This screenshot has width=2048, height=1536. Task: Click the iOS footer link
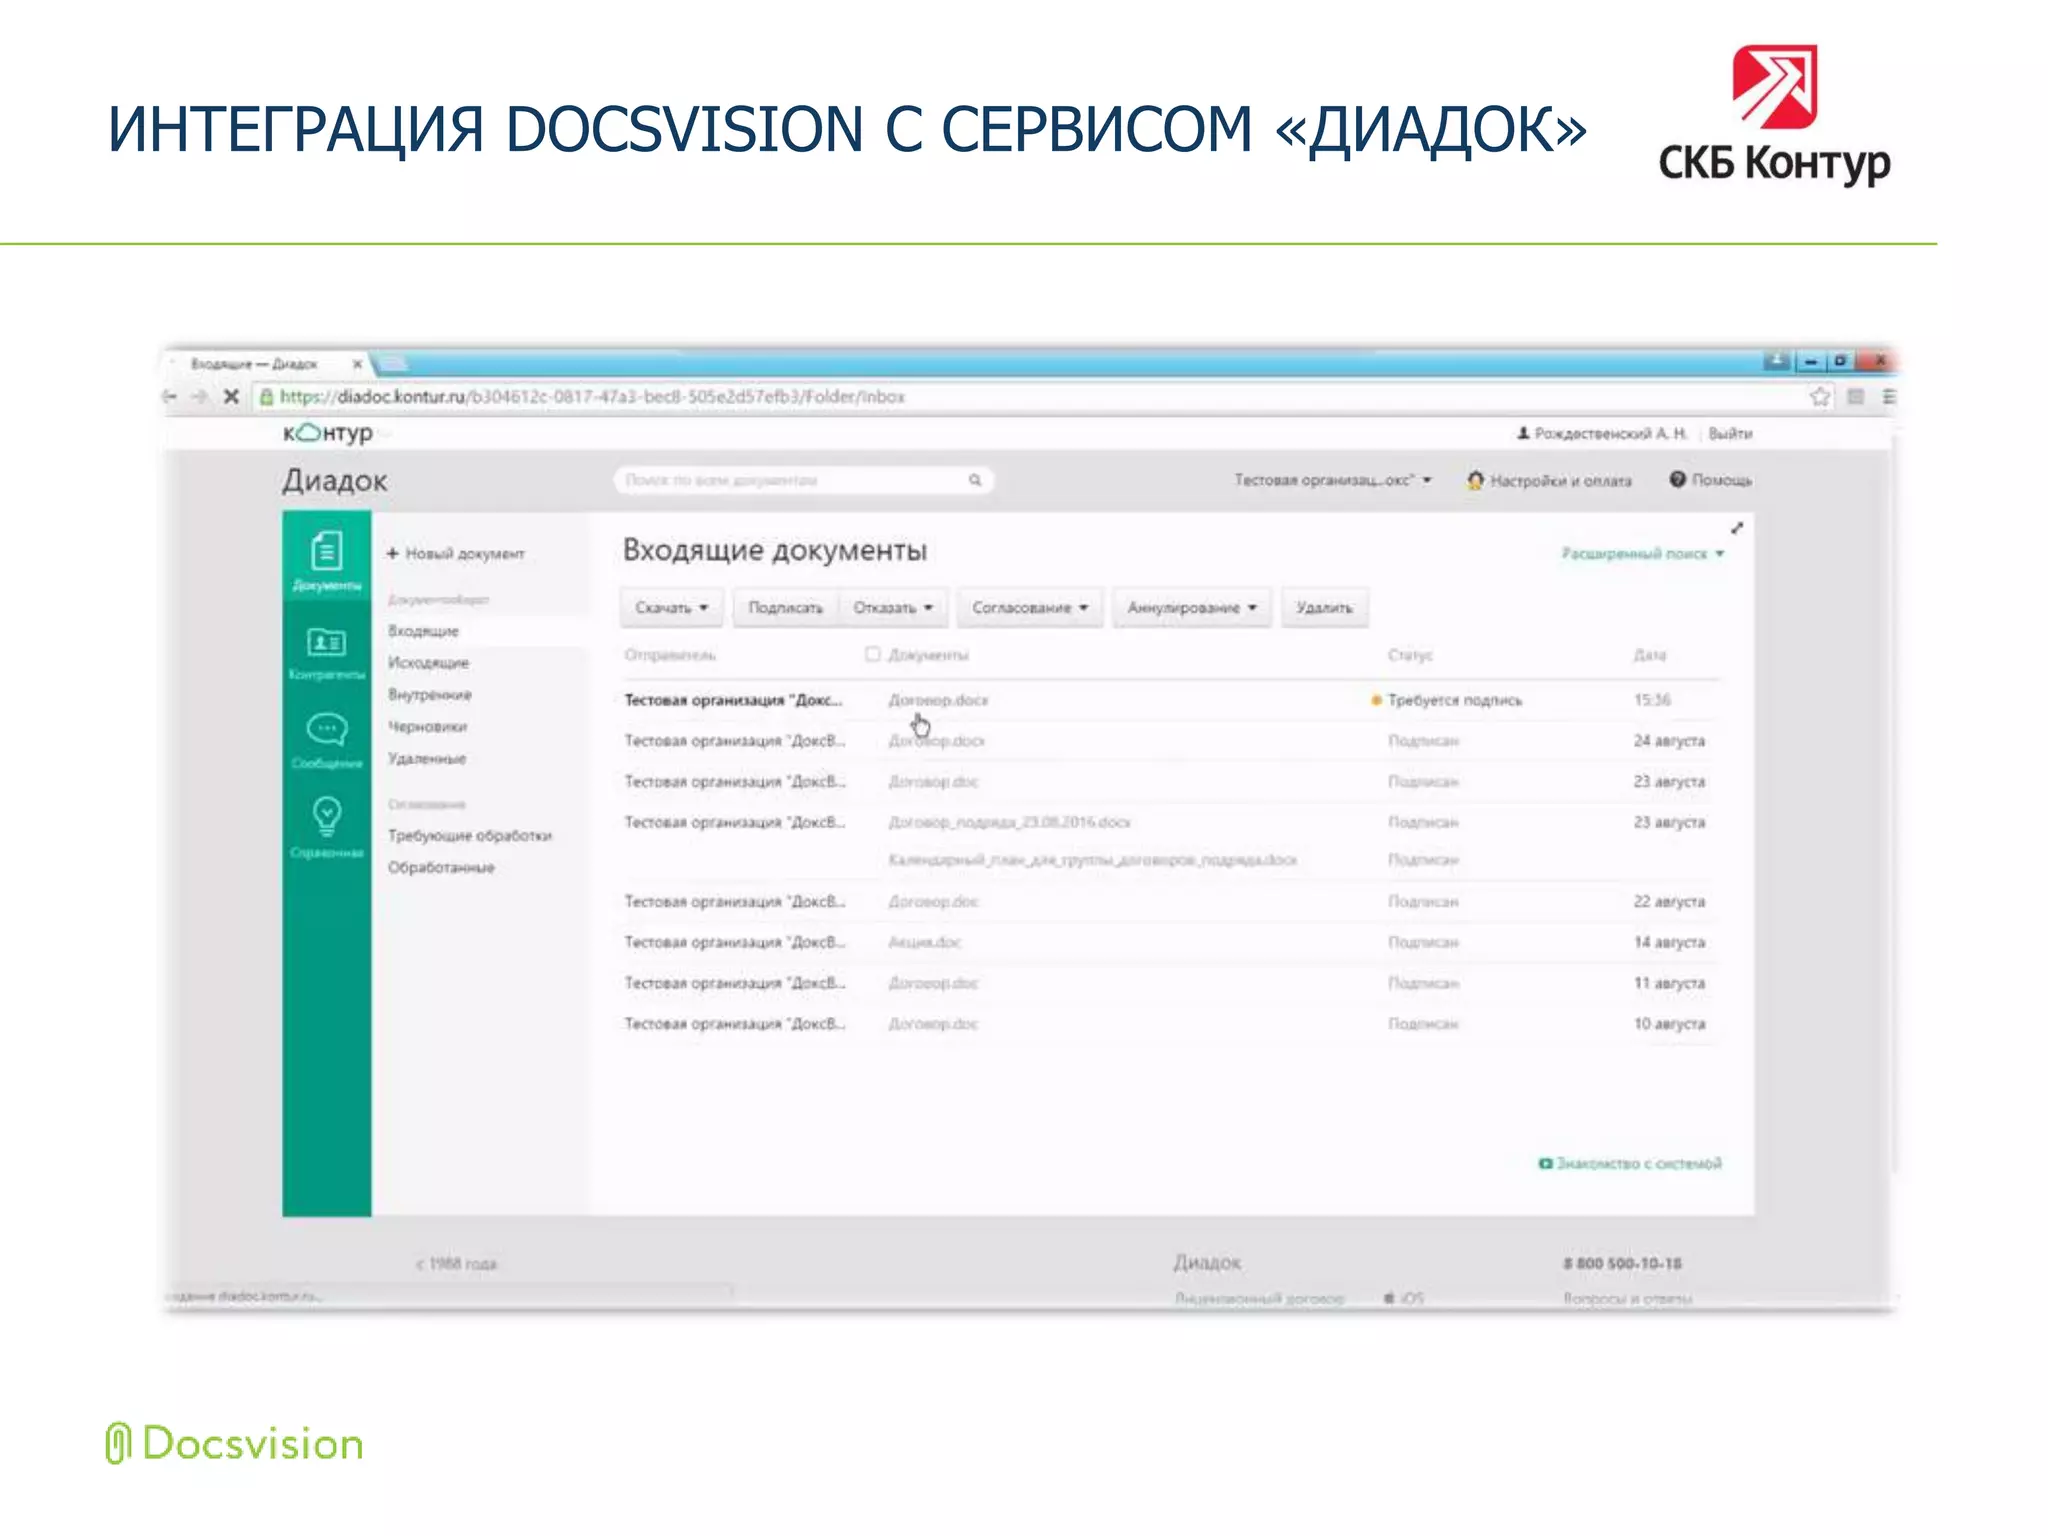1404,1298
